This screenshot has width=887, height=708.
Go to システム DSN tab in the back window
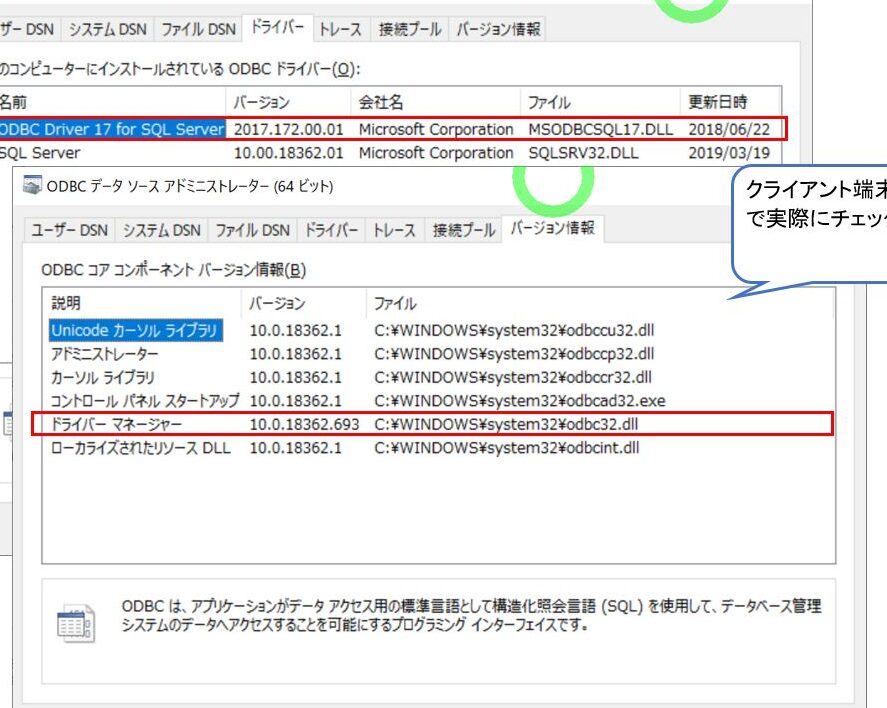pos(107,30)
